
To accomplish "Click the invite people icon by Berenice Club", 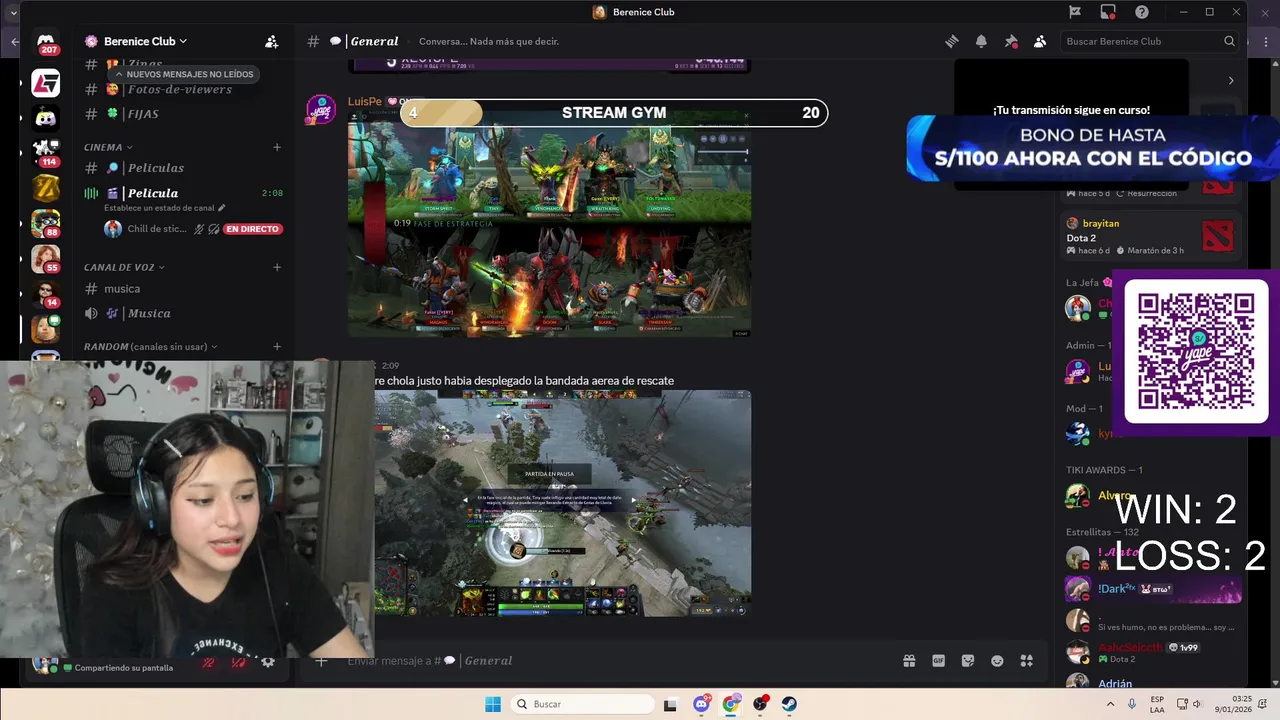I will [x=271, y=41].
